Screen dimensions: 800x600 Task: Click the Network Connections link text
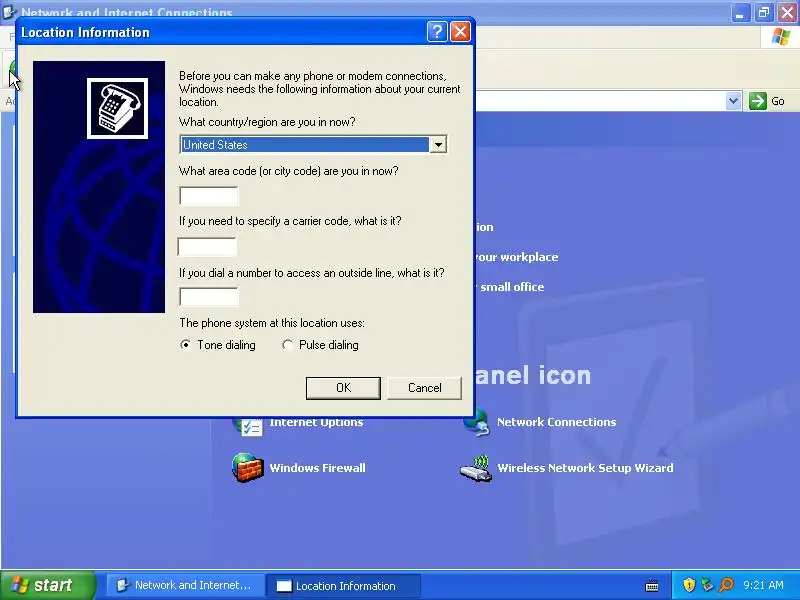(x=557, y=422)
